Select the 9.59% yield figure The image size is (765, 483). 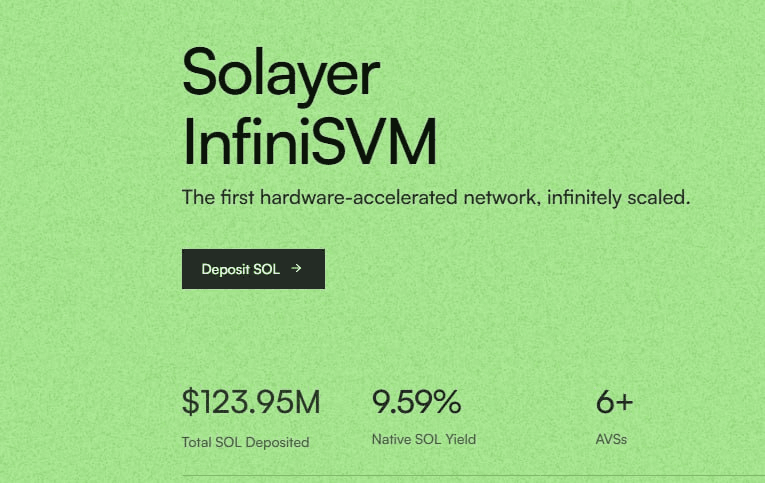pyautogui.click(x=416, y=403)
